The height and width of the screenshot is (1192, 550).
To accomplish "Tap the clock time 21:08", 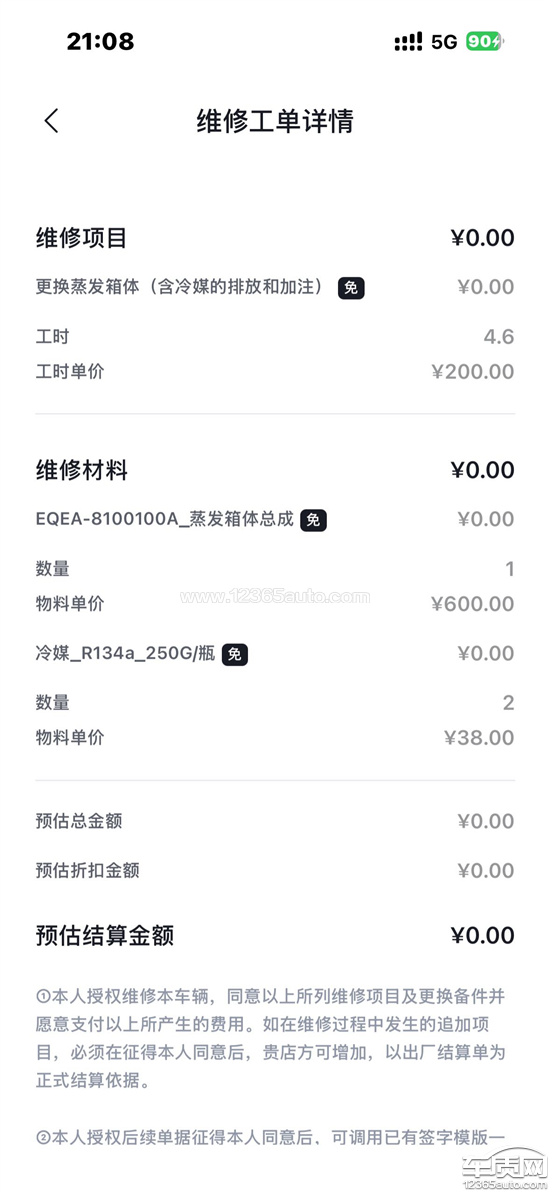I will [x=100, y=42].
